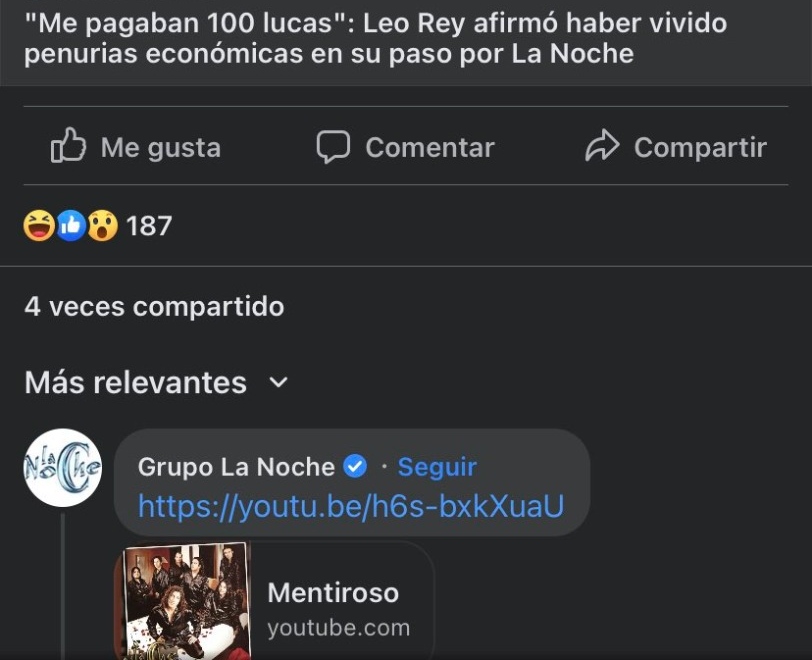
Task: Click the laughing face reaction emoji
Action: 38,226
